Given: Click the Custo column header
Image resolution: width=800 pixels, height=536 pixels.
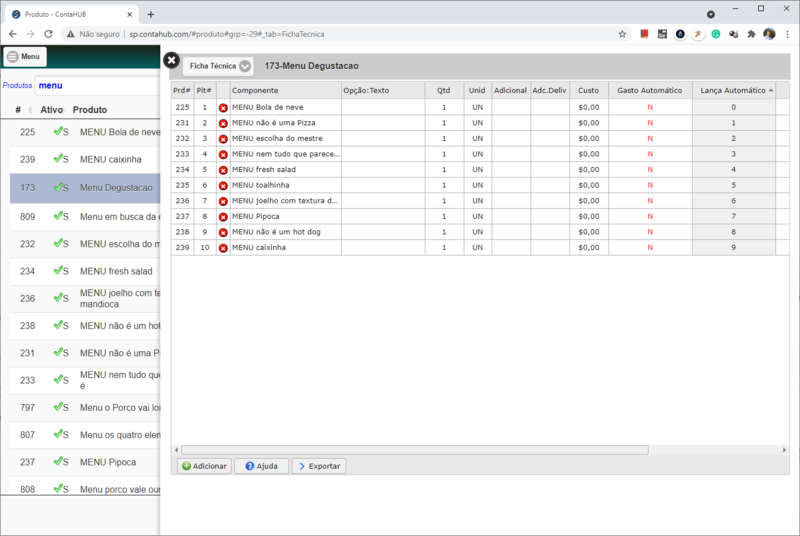Looking at the screenshot, I should [x=589, y=90].
